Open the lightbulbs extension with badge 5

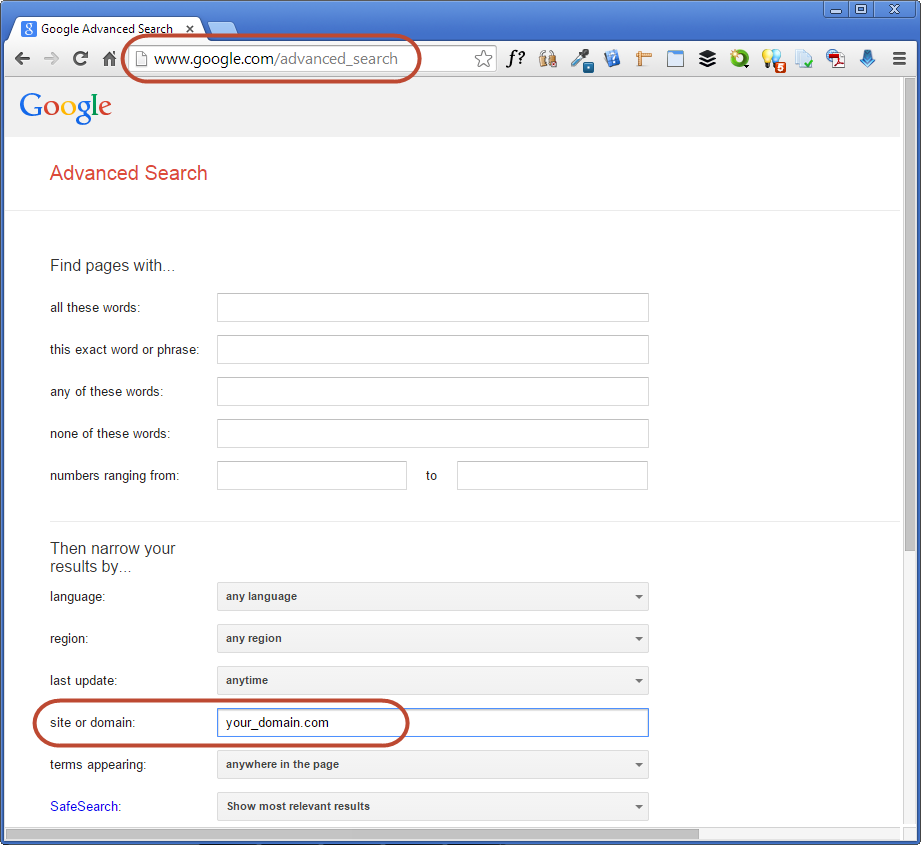[x=772, y=60]
